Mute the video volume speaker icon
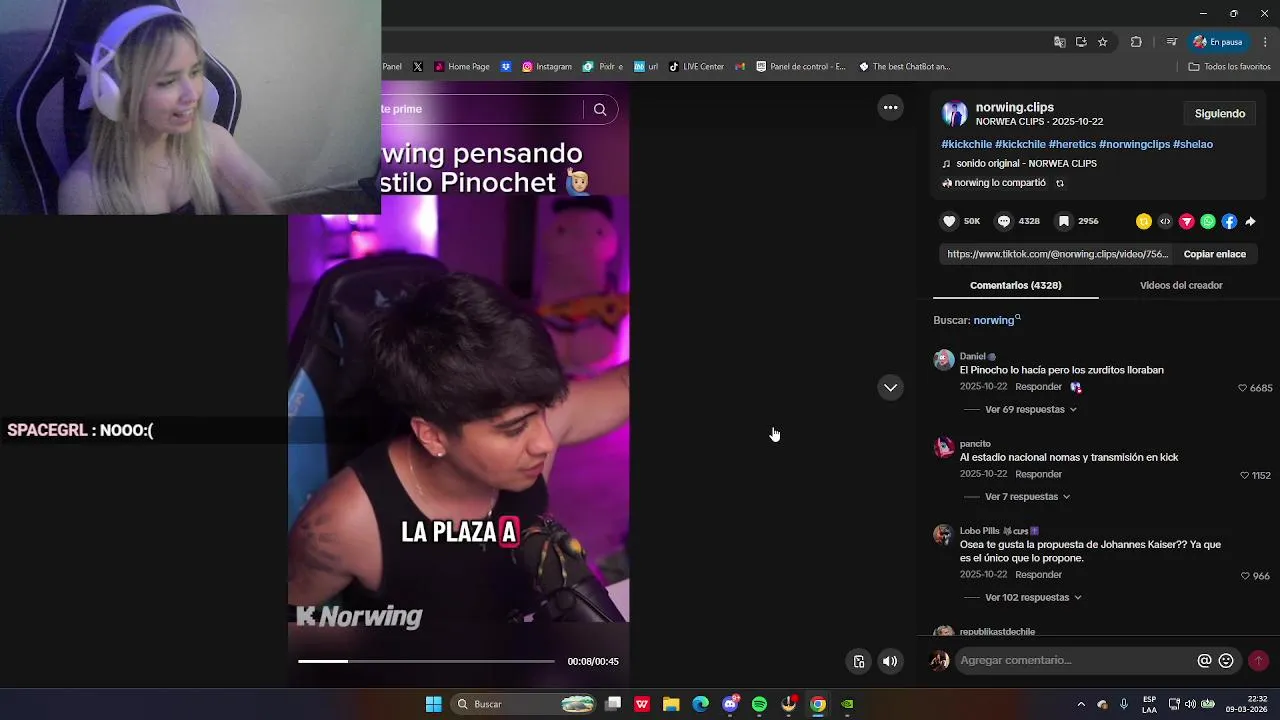The image size is (1280, 720). pyautogui.click(x=890, y=661)
